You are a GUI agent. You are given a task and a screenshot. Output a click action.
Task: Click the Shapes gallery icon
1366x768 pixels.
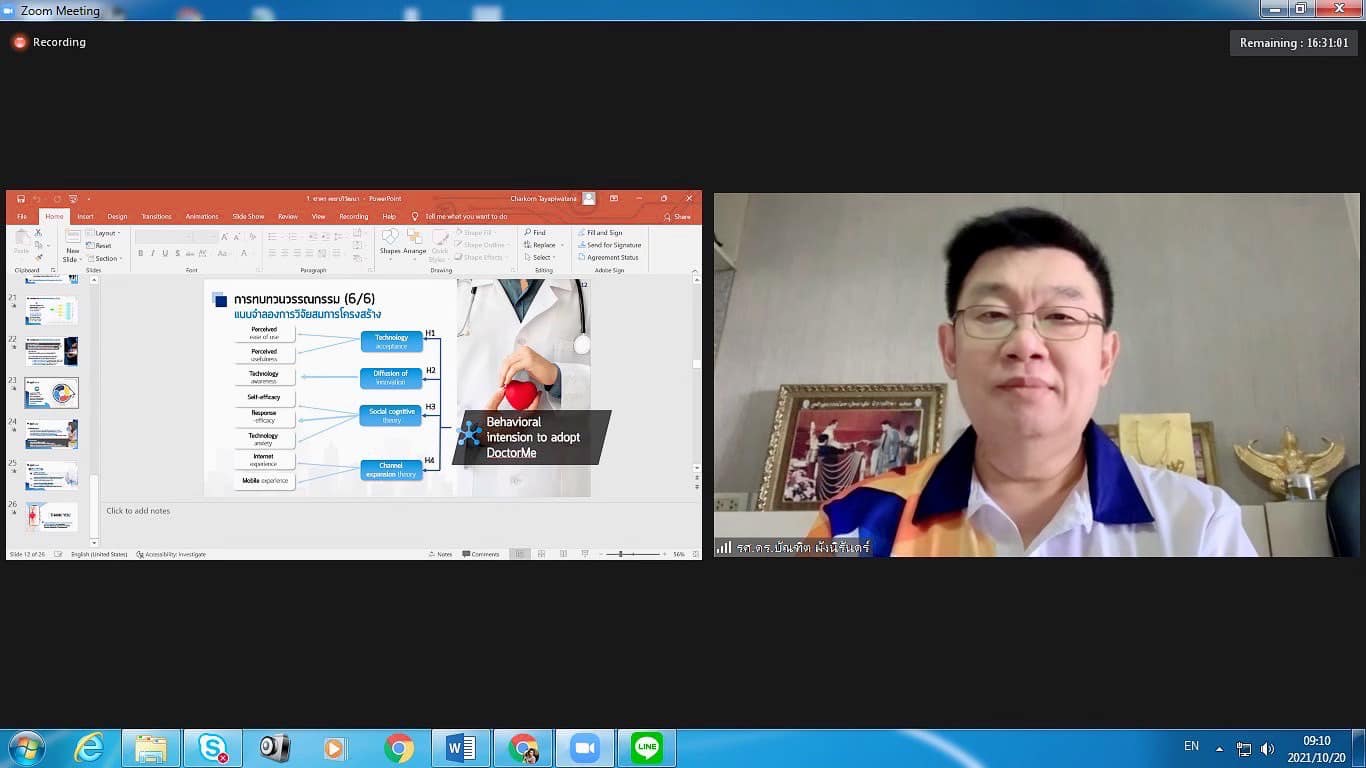389,238
